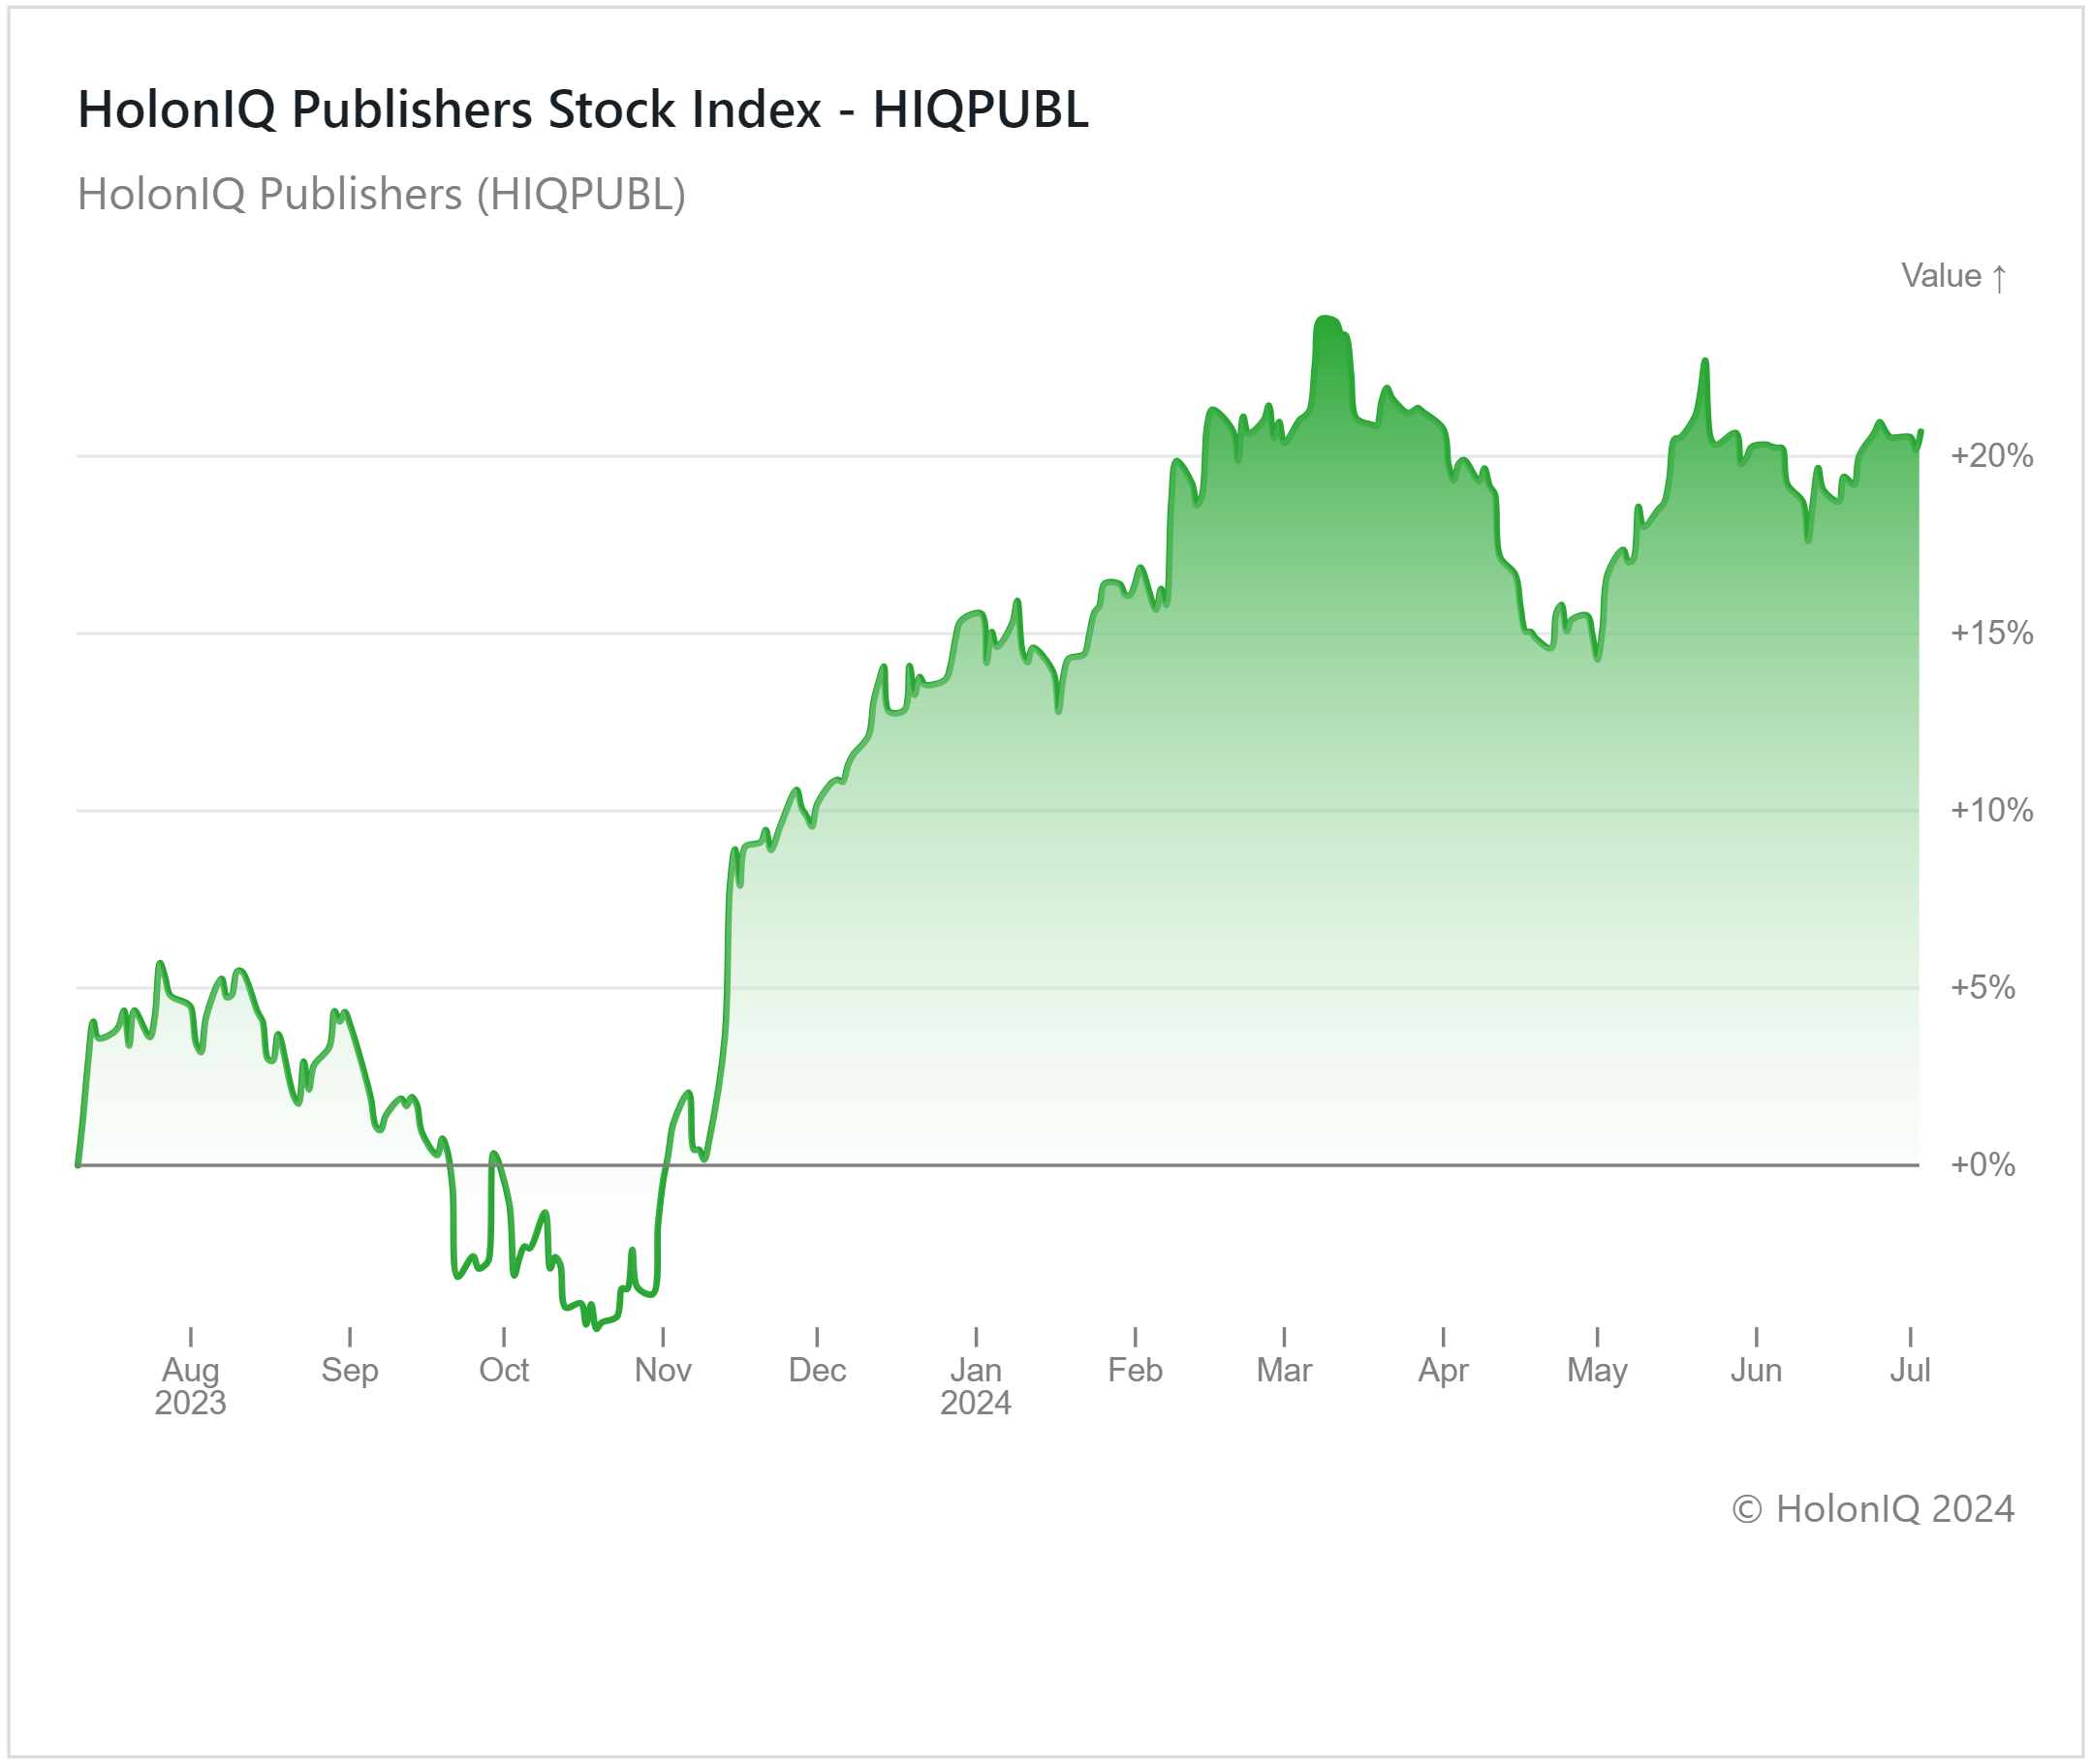
Task: Click the © HolonIQ 2024 copyright text
Action: (x=1872, y=1509)
